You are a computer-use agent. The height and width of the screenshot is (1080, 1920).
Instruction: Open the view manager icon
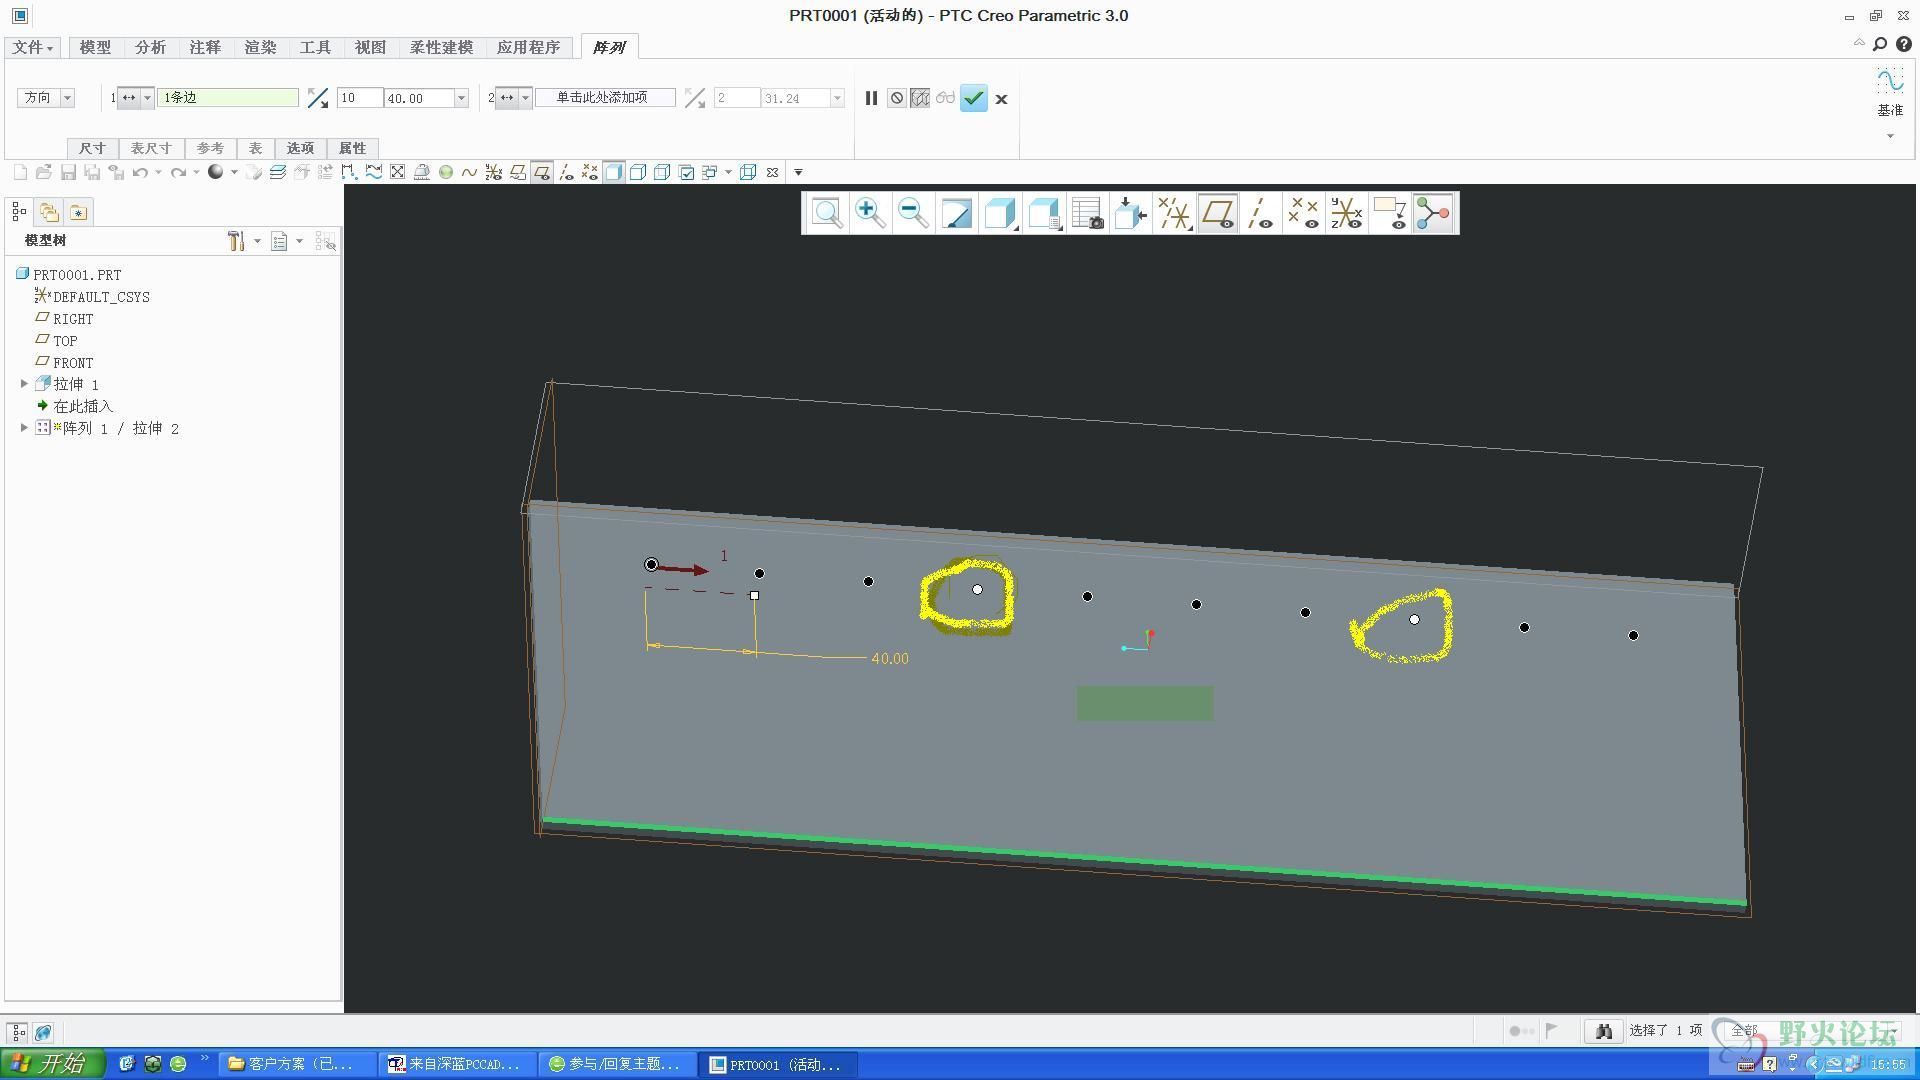coord(1086,213)
